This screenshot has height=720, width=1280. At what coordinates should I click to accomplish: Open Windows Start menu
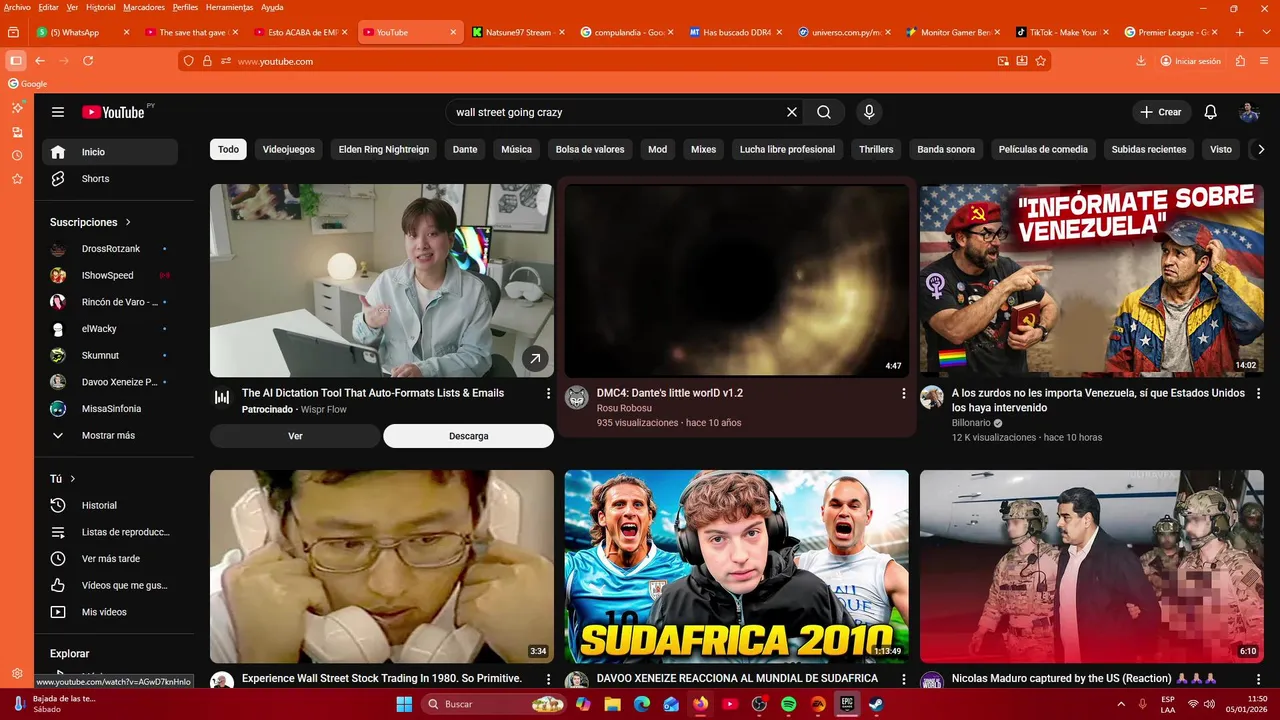tap(404, 704)
